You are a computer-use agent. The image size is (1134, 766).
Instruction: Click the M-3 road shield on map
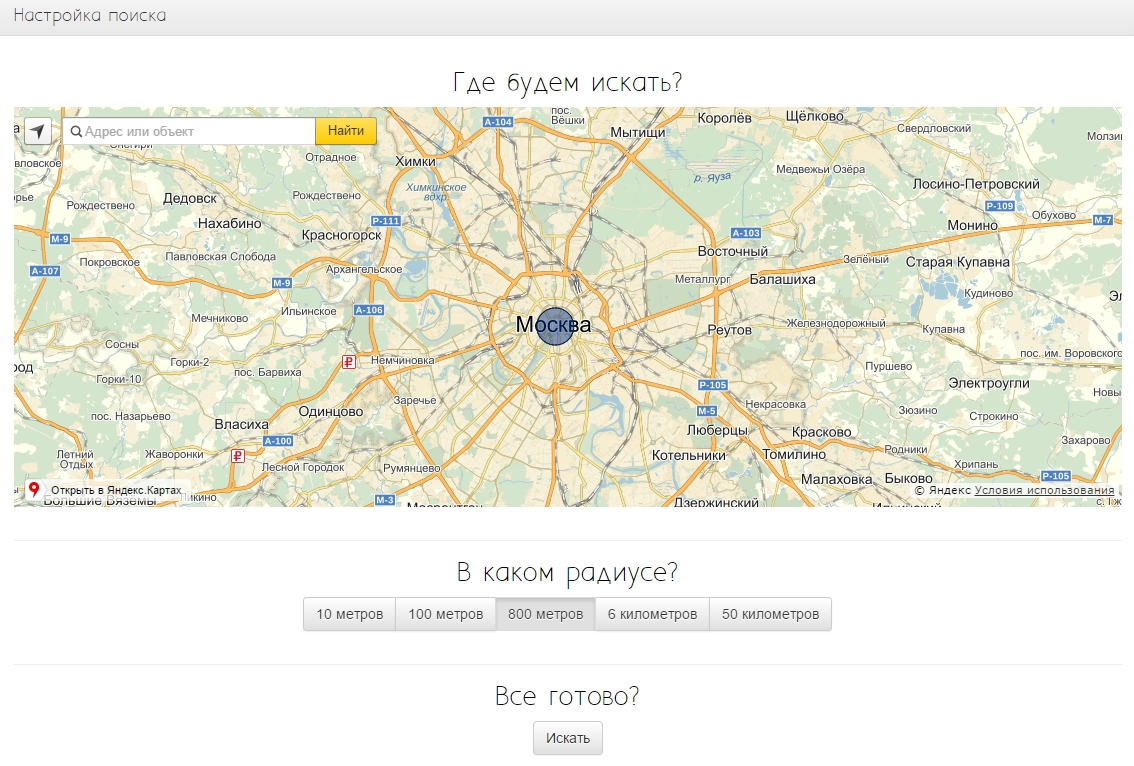click(x=385, y=500)
